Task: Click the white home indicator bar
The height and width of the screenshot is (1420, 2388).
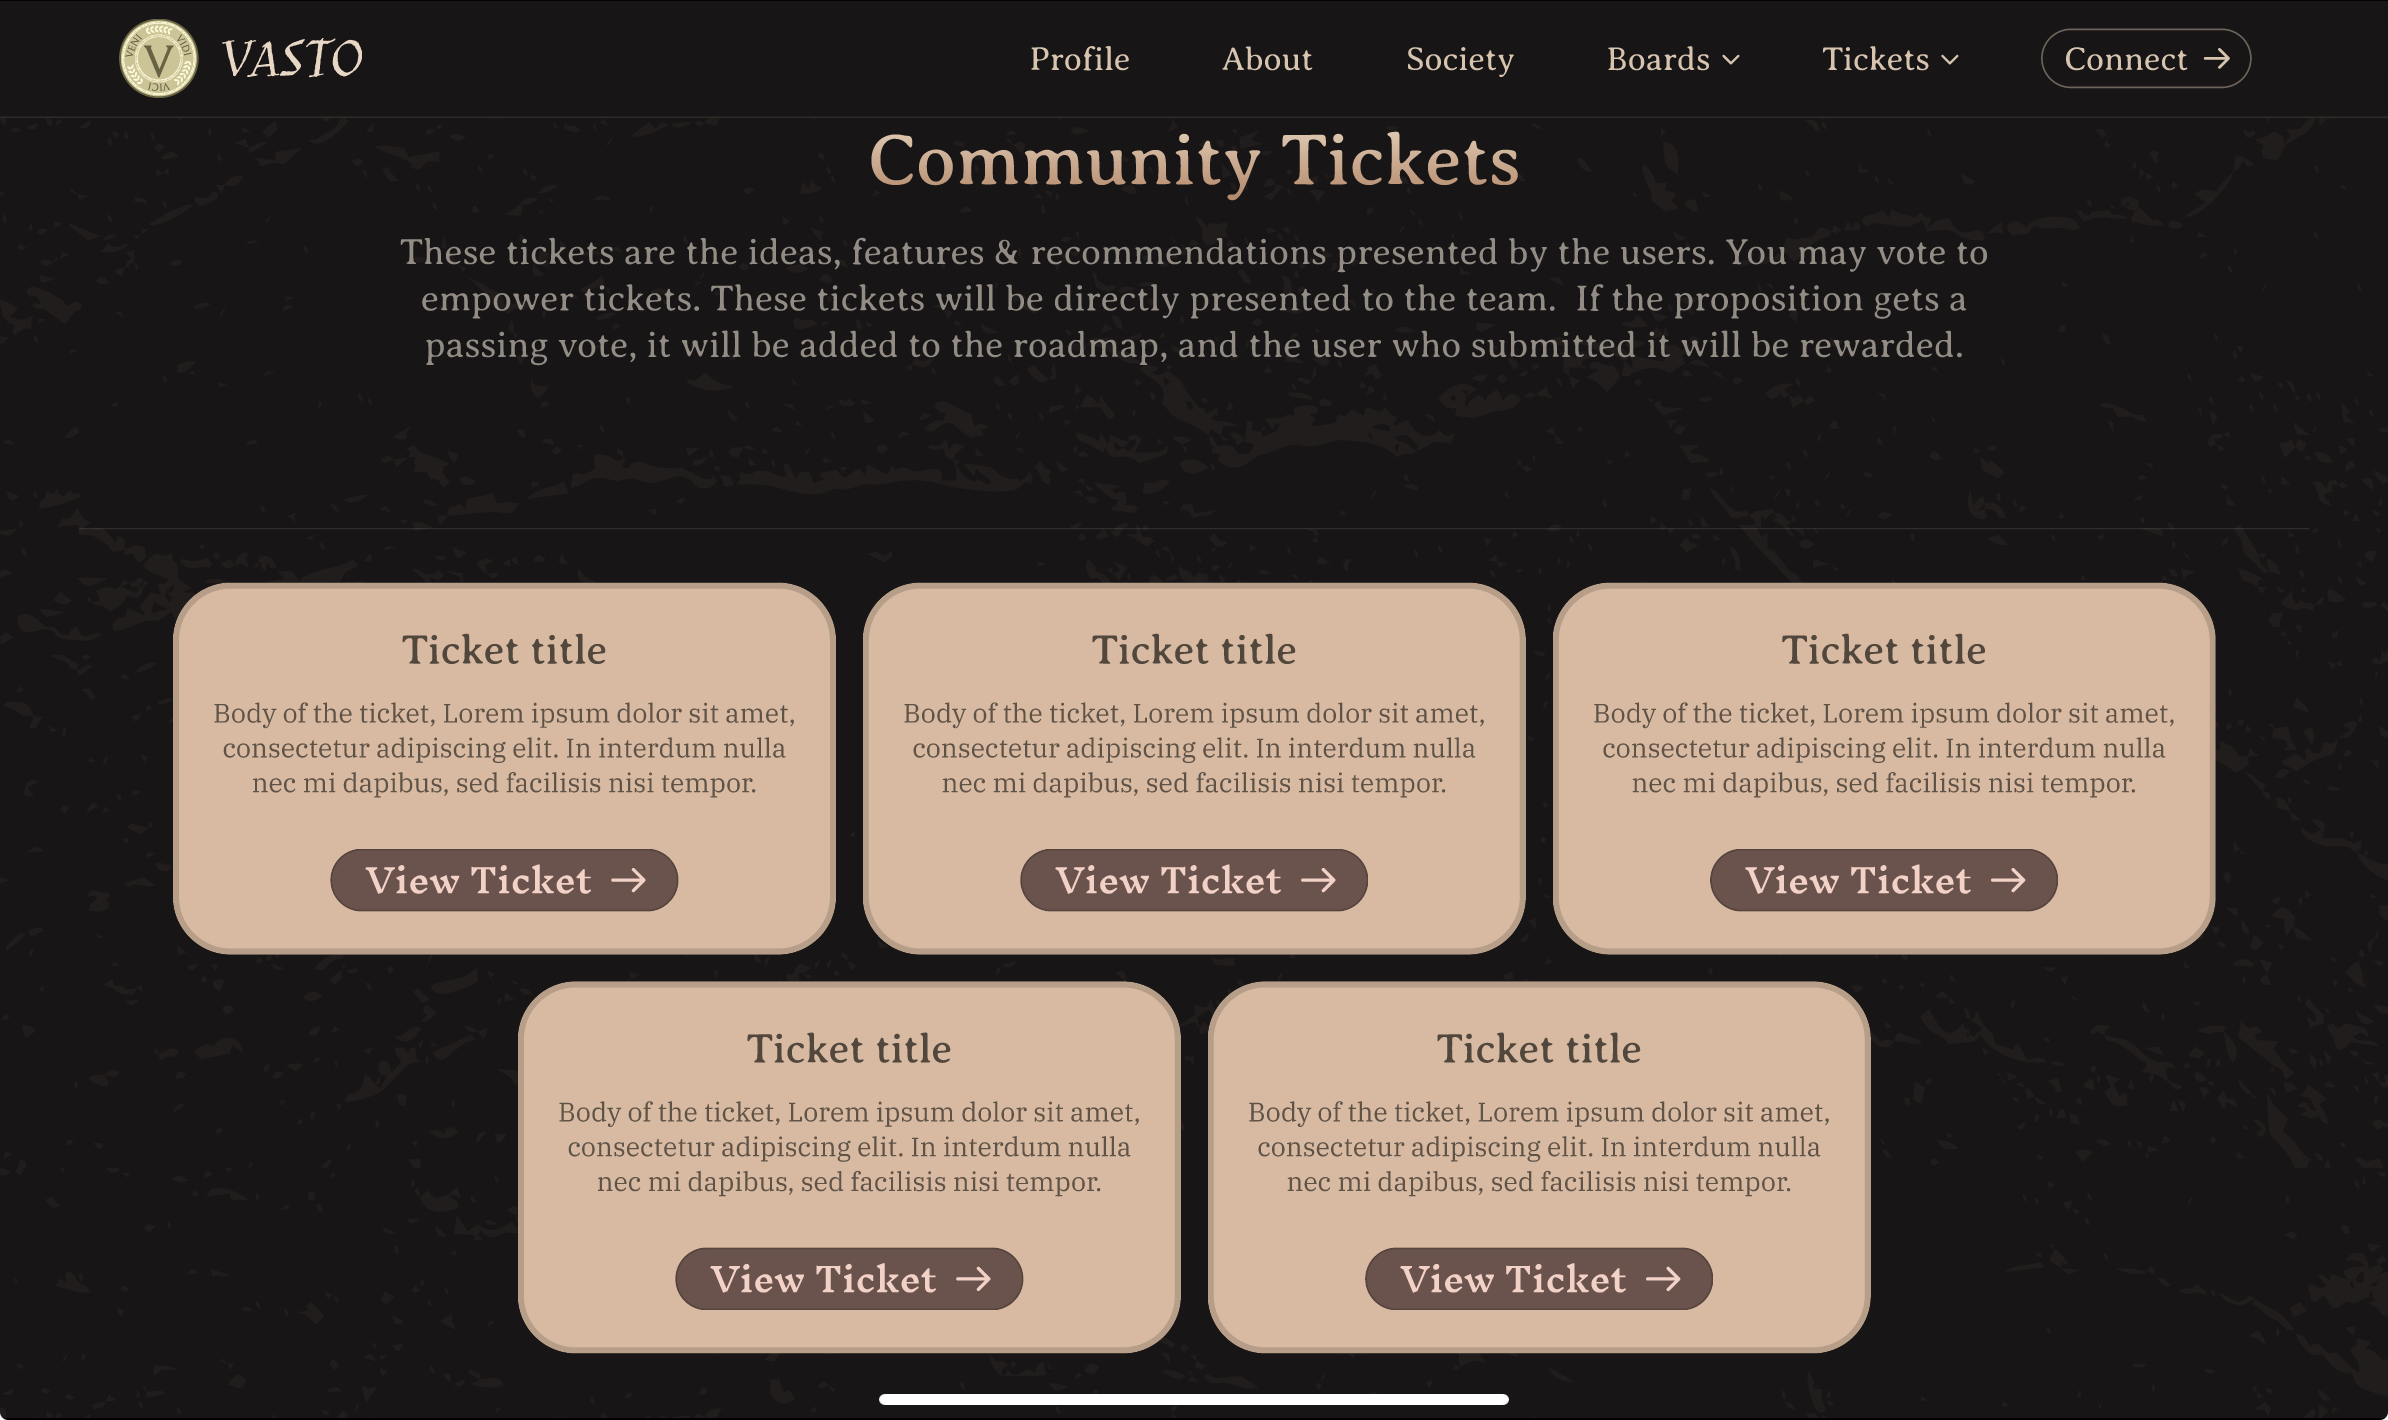Action: 1194,1399
